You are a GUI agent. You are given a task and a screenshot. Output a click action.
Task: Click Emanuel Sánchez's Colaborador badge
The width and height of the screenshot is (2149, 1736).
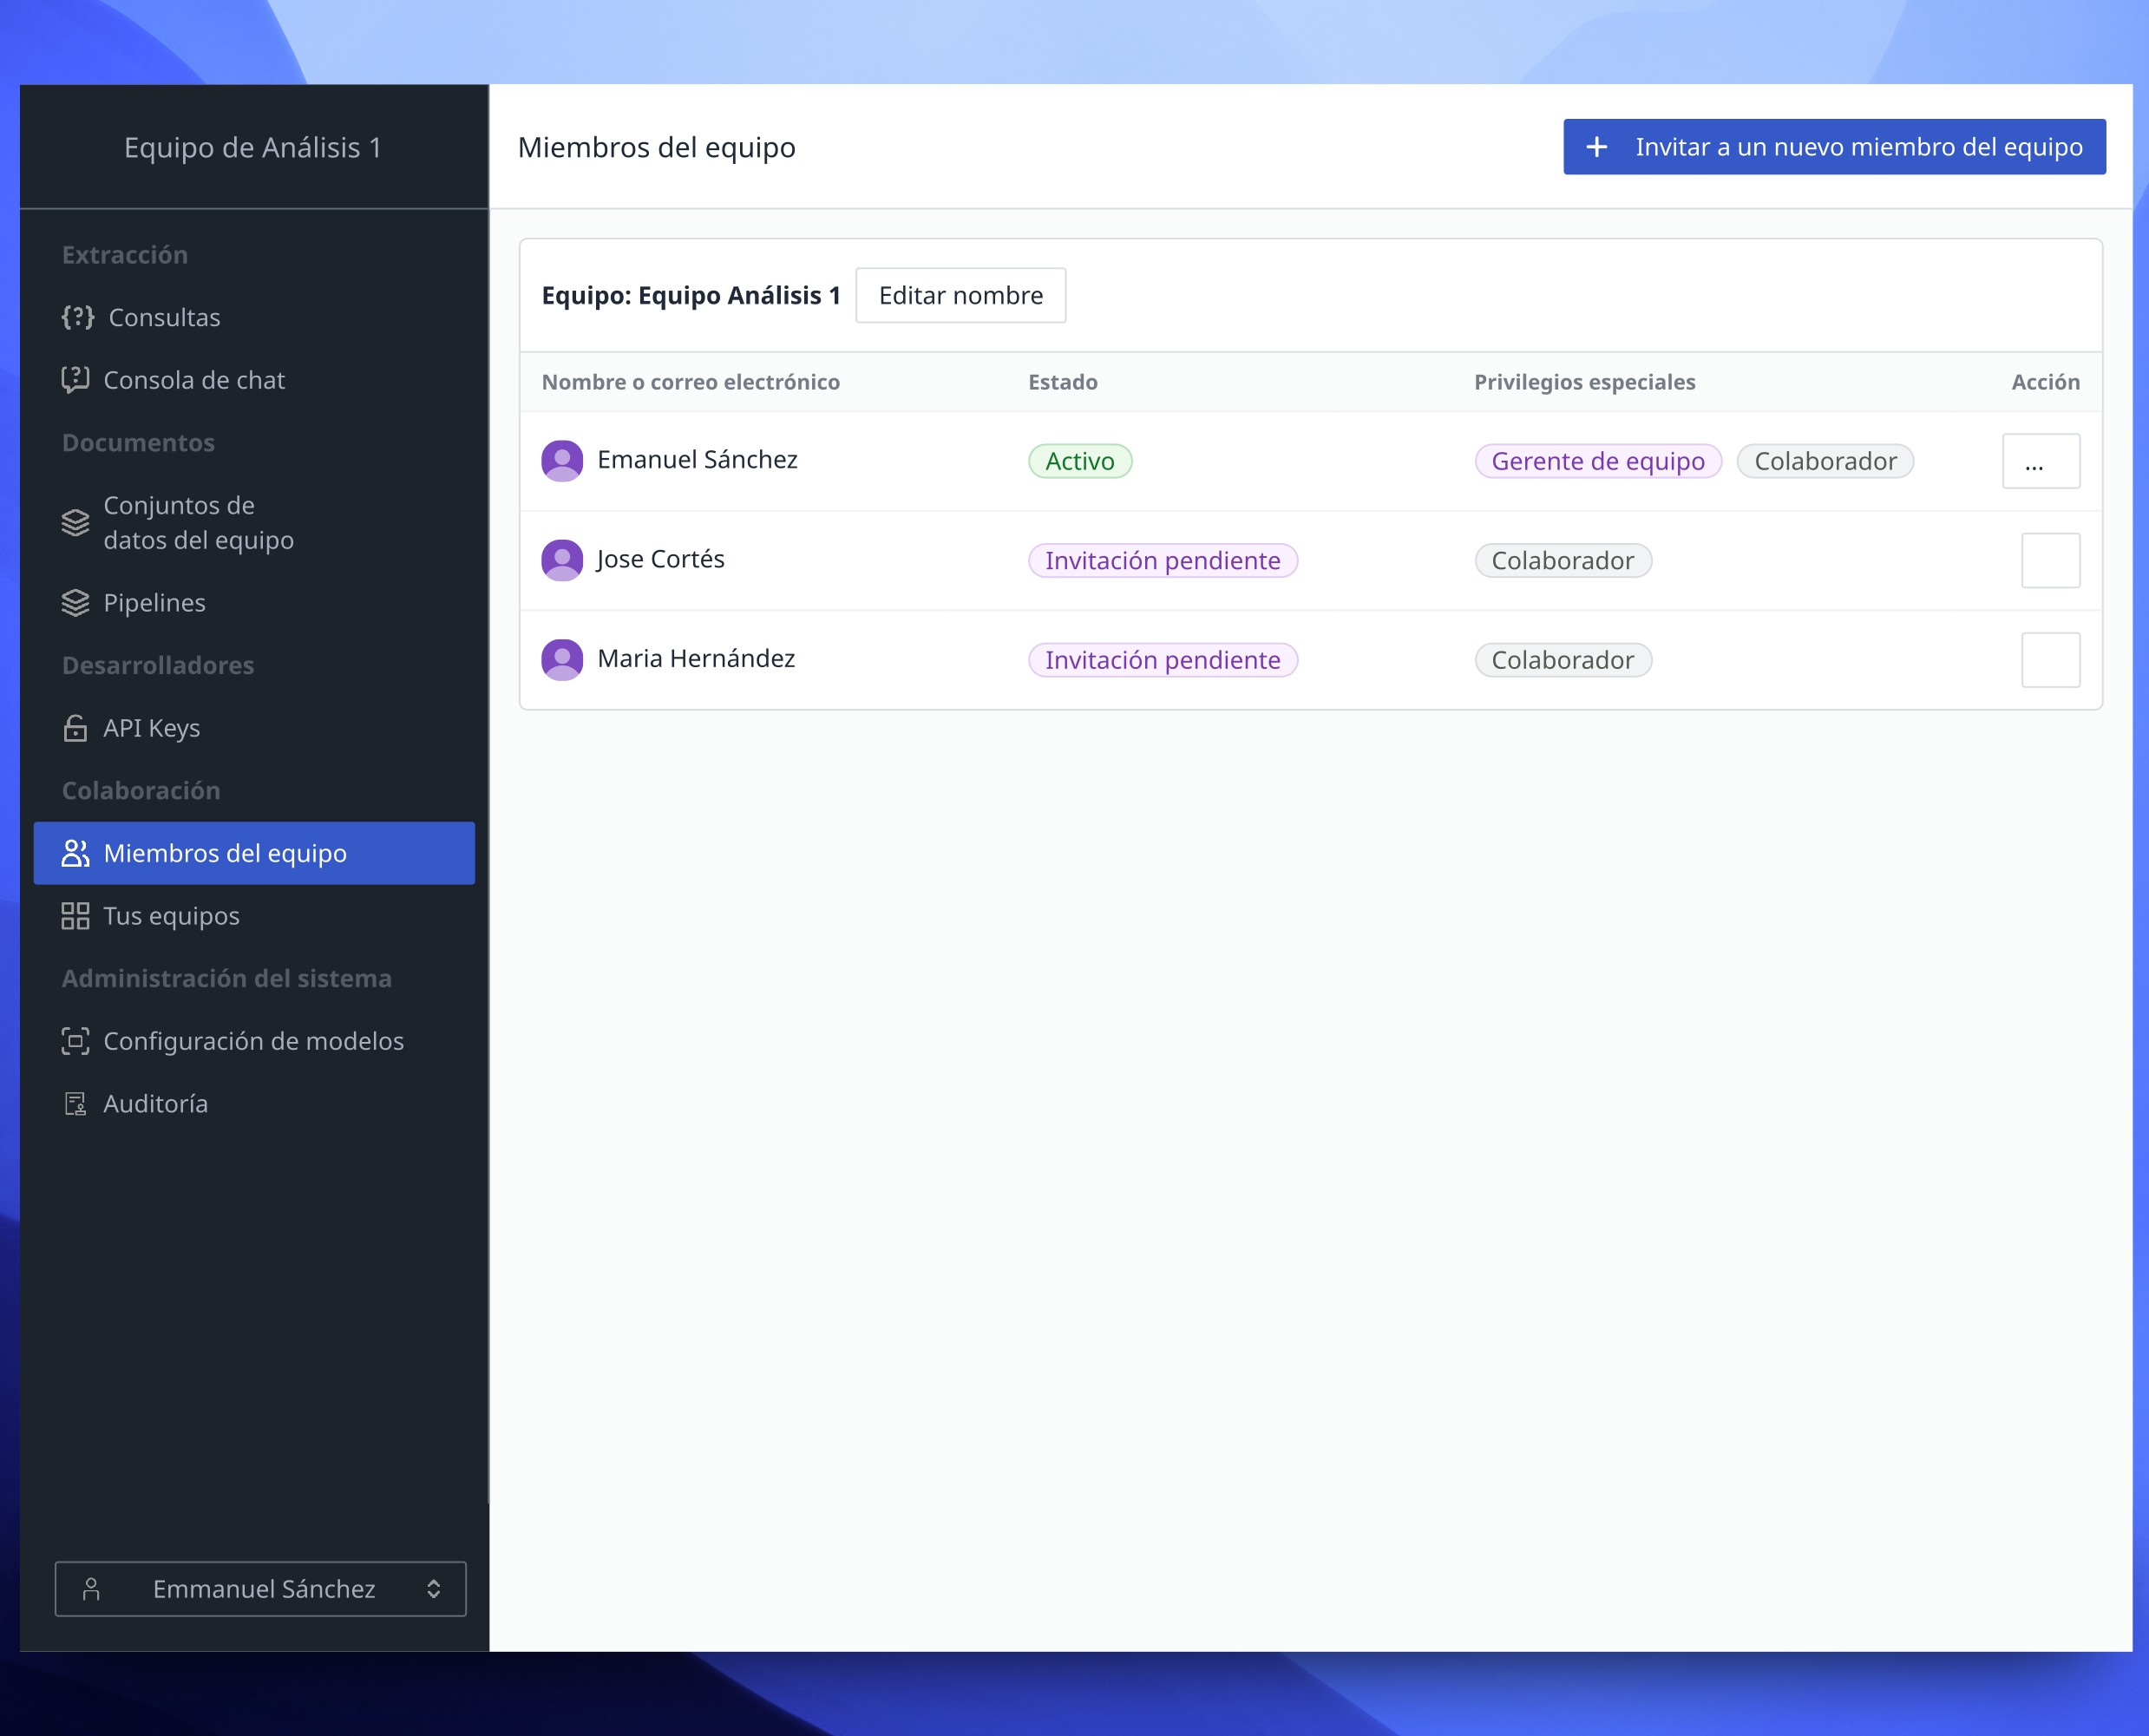pyautogui.click(x=1825, y=461)
